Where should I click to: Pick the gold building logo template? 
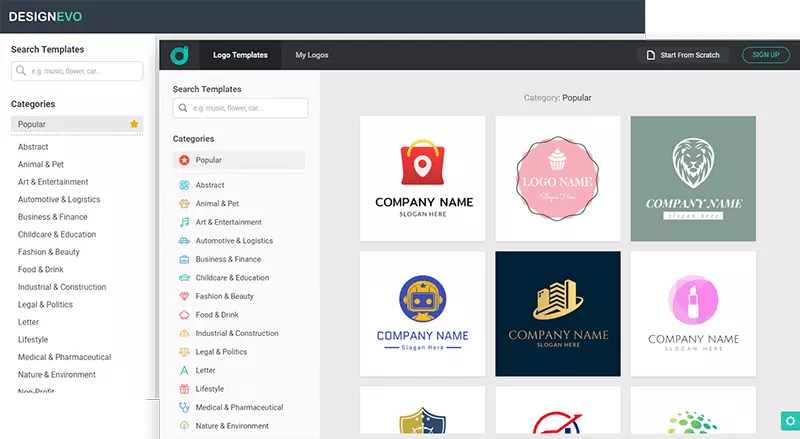click(x=558, y=313)
